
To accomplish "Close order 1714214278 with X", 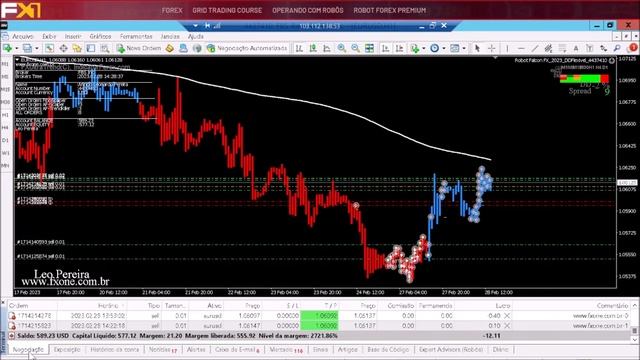I will (x=507, y=316).
